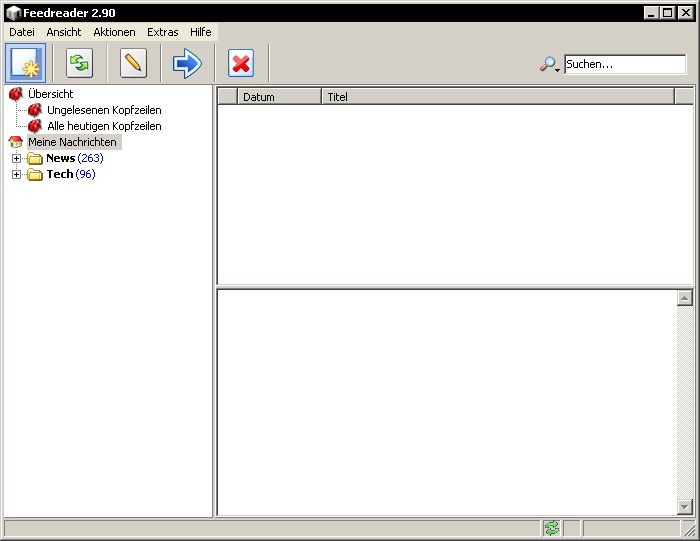Click the blank first column header left of Datum
The image size is (700, 541).
click(x=227, y=96)
